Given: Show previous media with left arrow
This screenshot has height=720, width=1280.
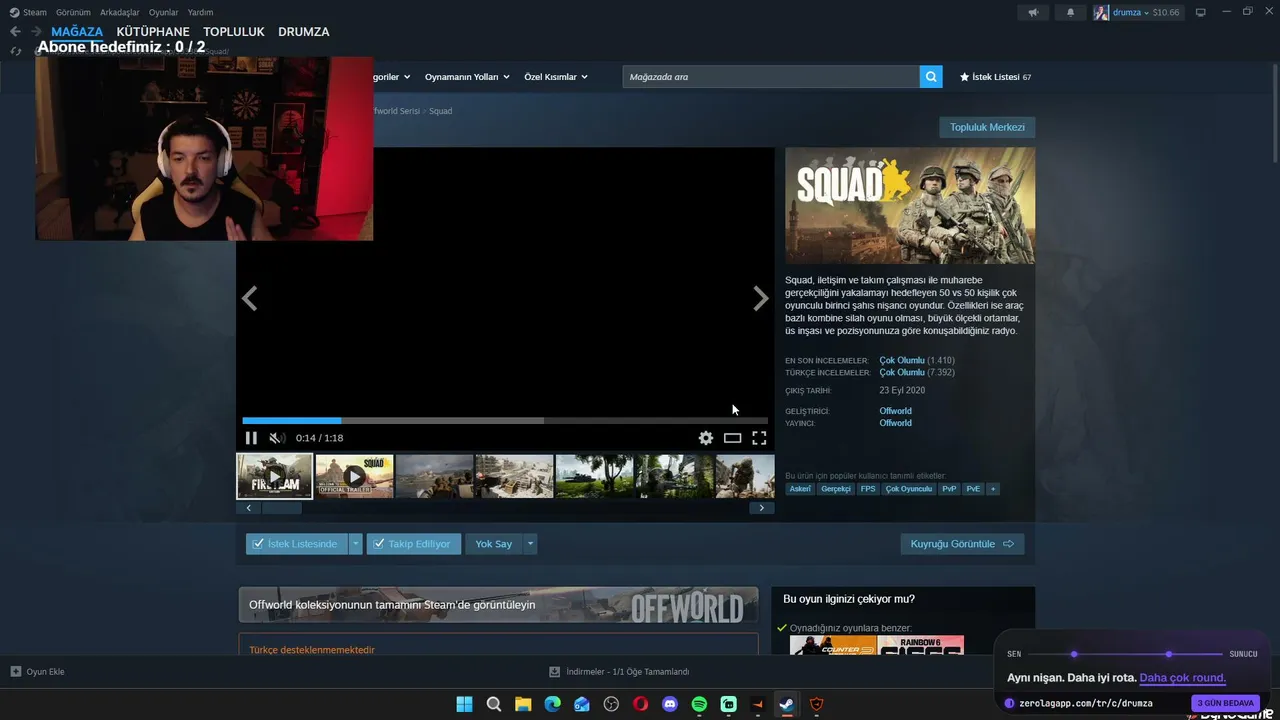Looking at the screenshot, I should (x=250, y=298).
